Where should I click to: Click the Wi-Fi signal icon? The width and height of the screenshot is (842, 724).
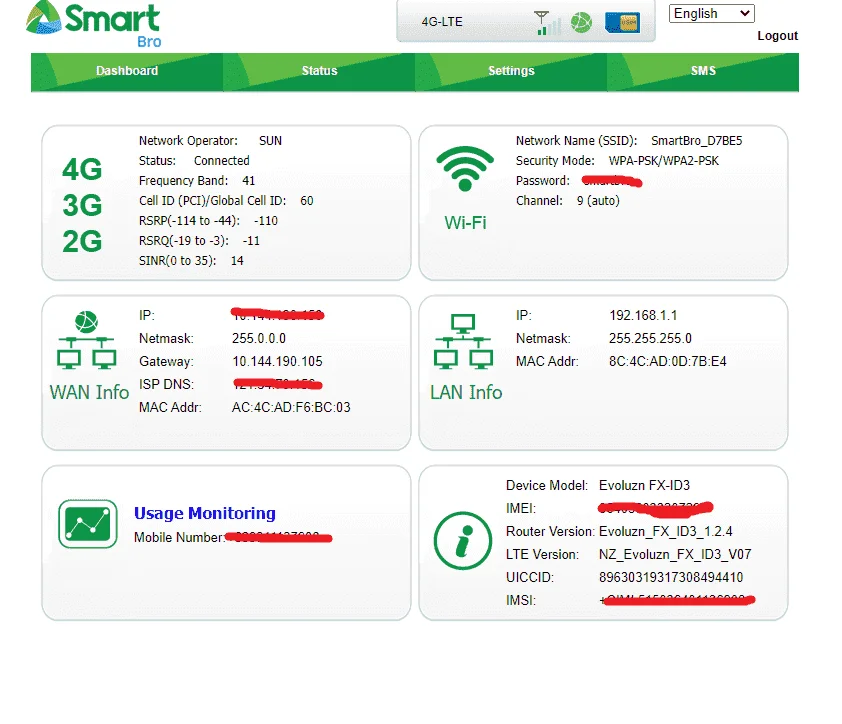(465, 169)
